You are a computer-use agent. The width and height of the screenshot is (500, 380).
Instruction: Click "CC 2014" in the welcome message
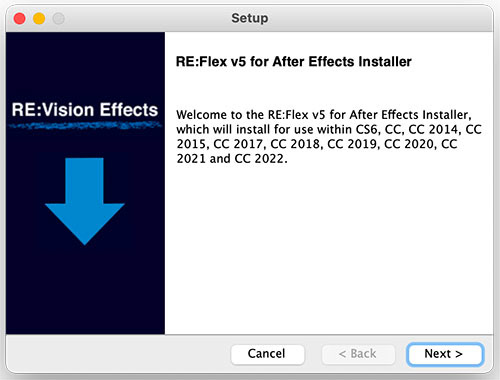(433, 129)
